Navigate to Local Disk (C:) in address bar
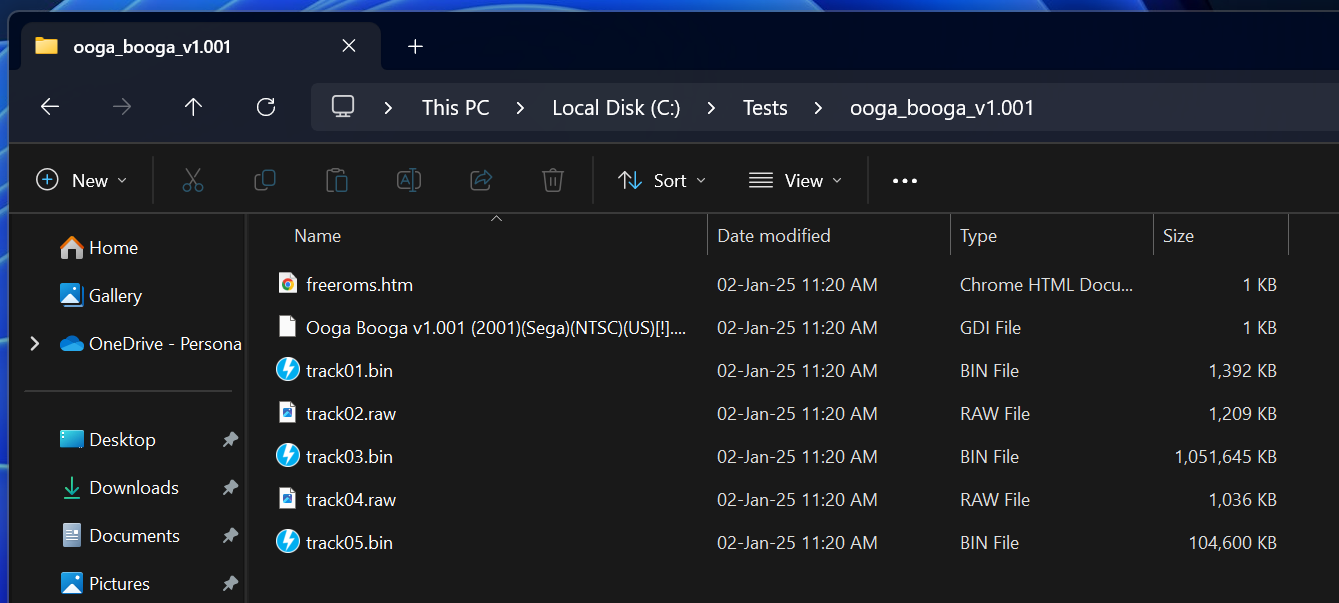Screen dimensions: 1339x603 (x=616, y=108)
